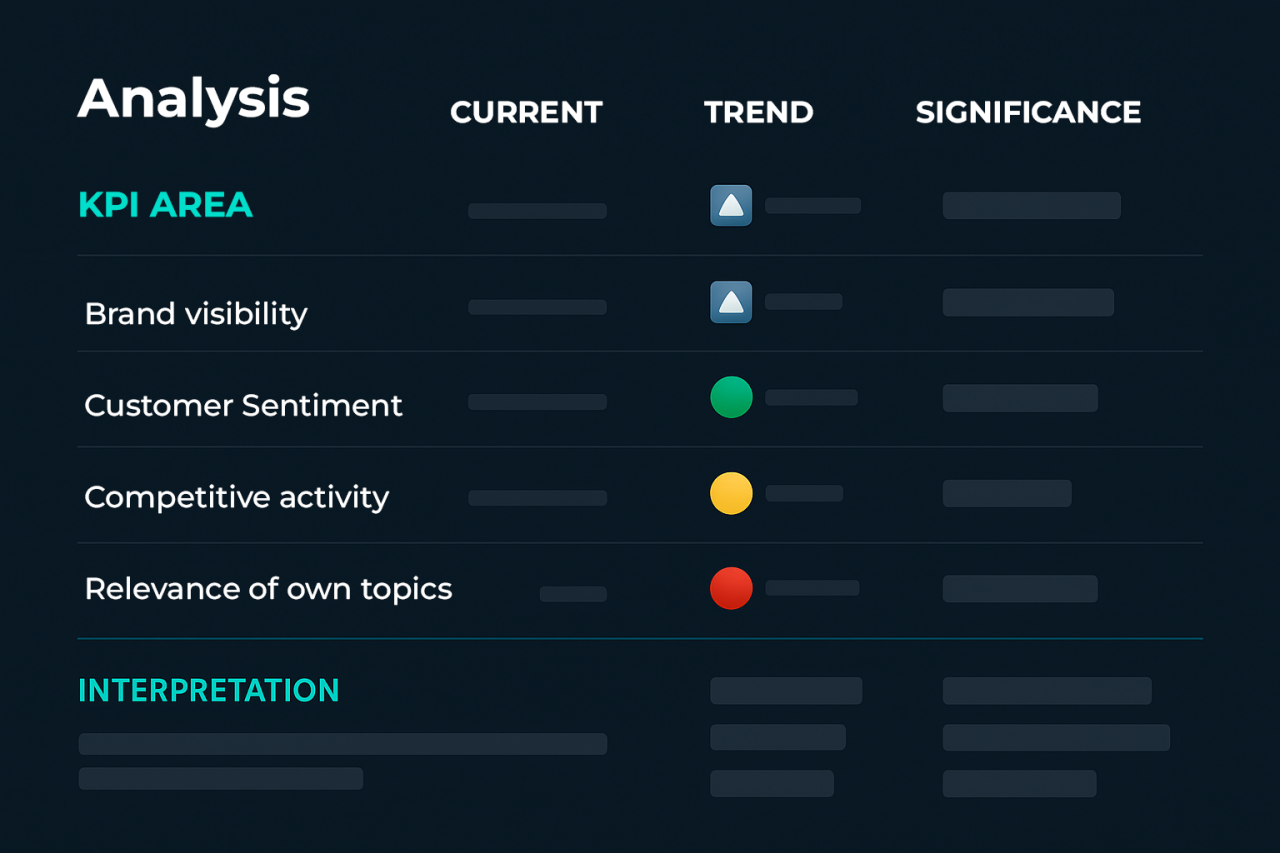The height and width of the screenshot is (853, 1280).
Task: Click the short current value bar for Relevance of own topics
Action: tap(573, 594)
